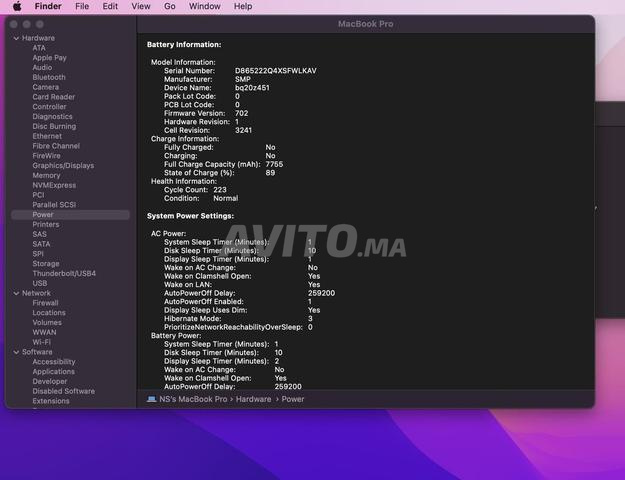Click Power in the bottom path bar
Image resolution: width=625 pixels, height=480 pixels.
[x=293, y=399]
